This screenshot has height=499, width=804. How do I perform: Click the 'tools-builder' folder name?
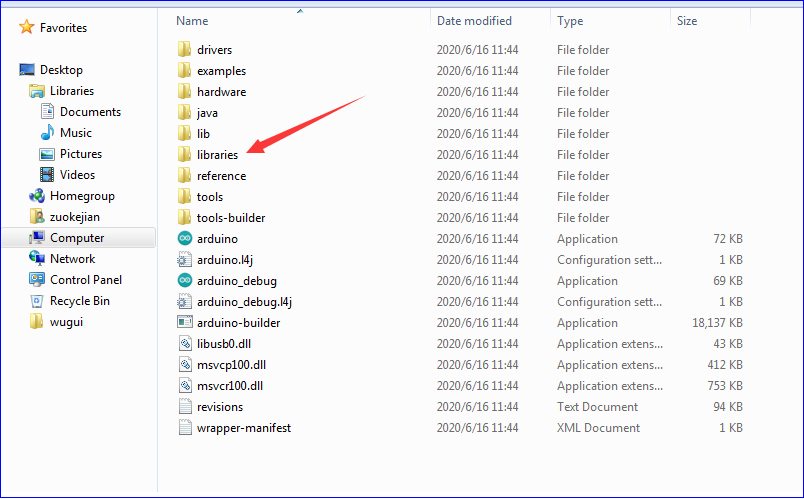231,218
